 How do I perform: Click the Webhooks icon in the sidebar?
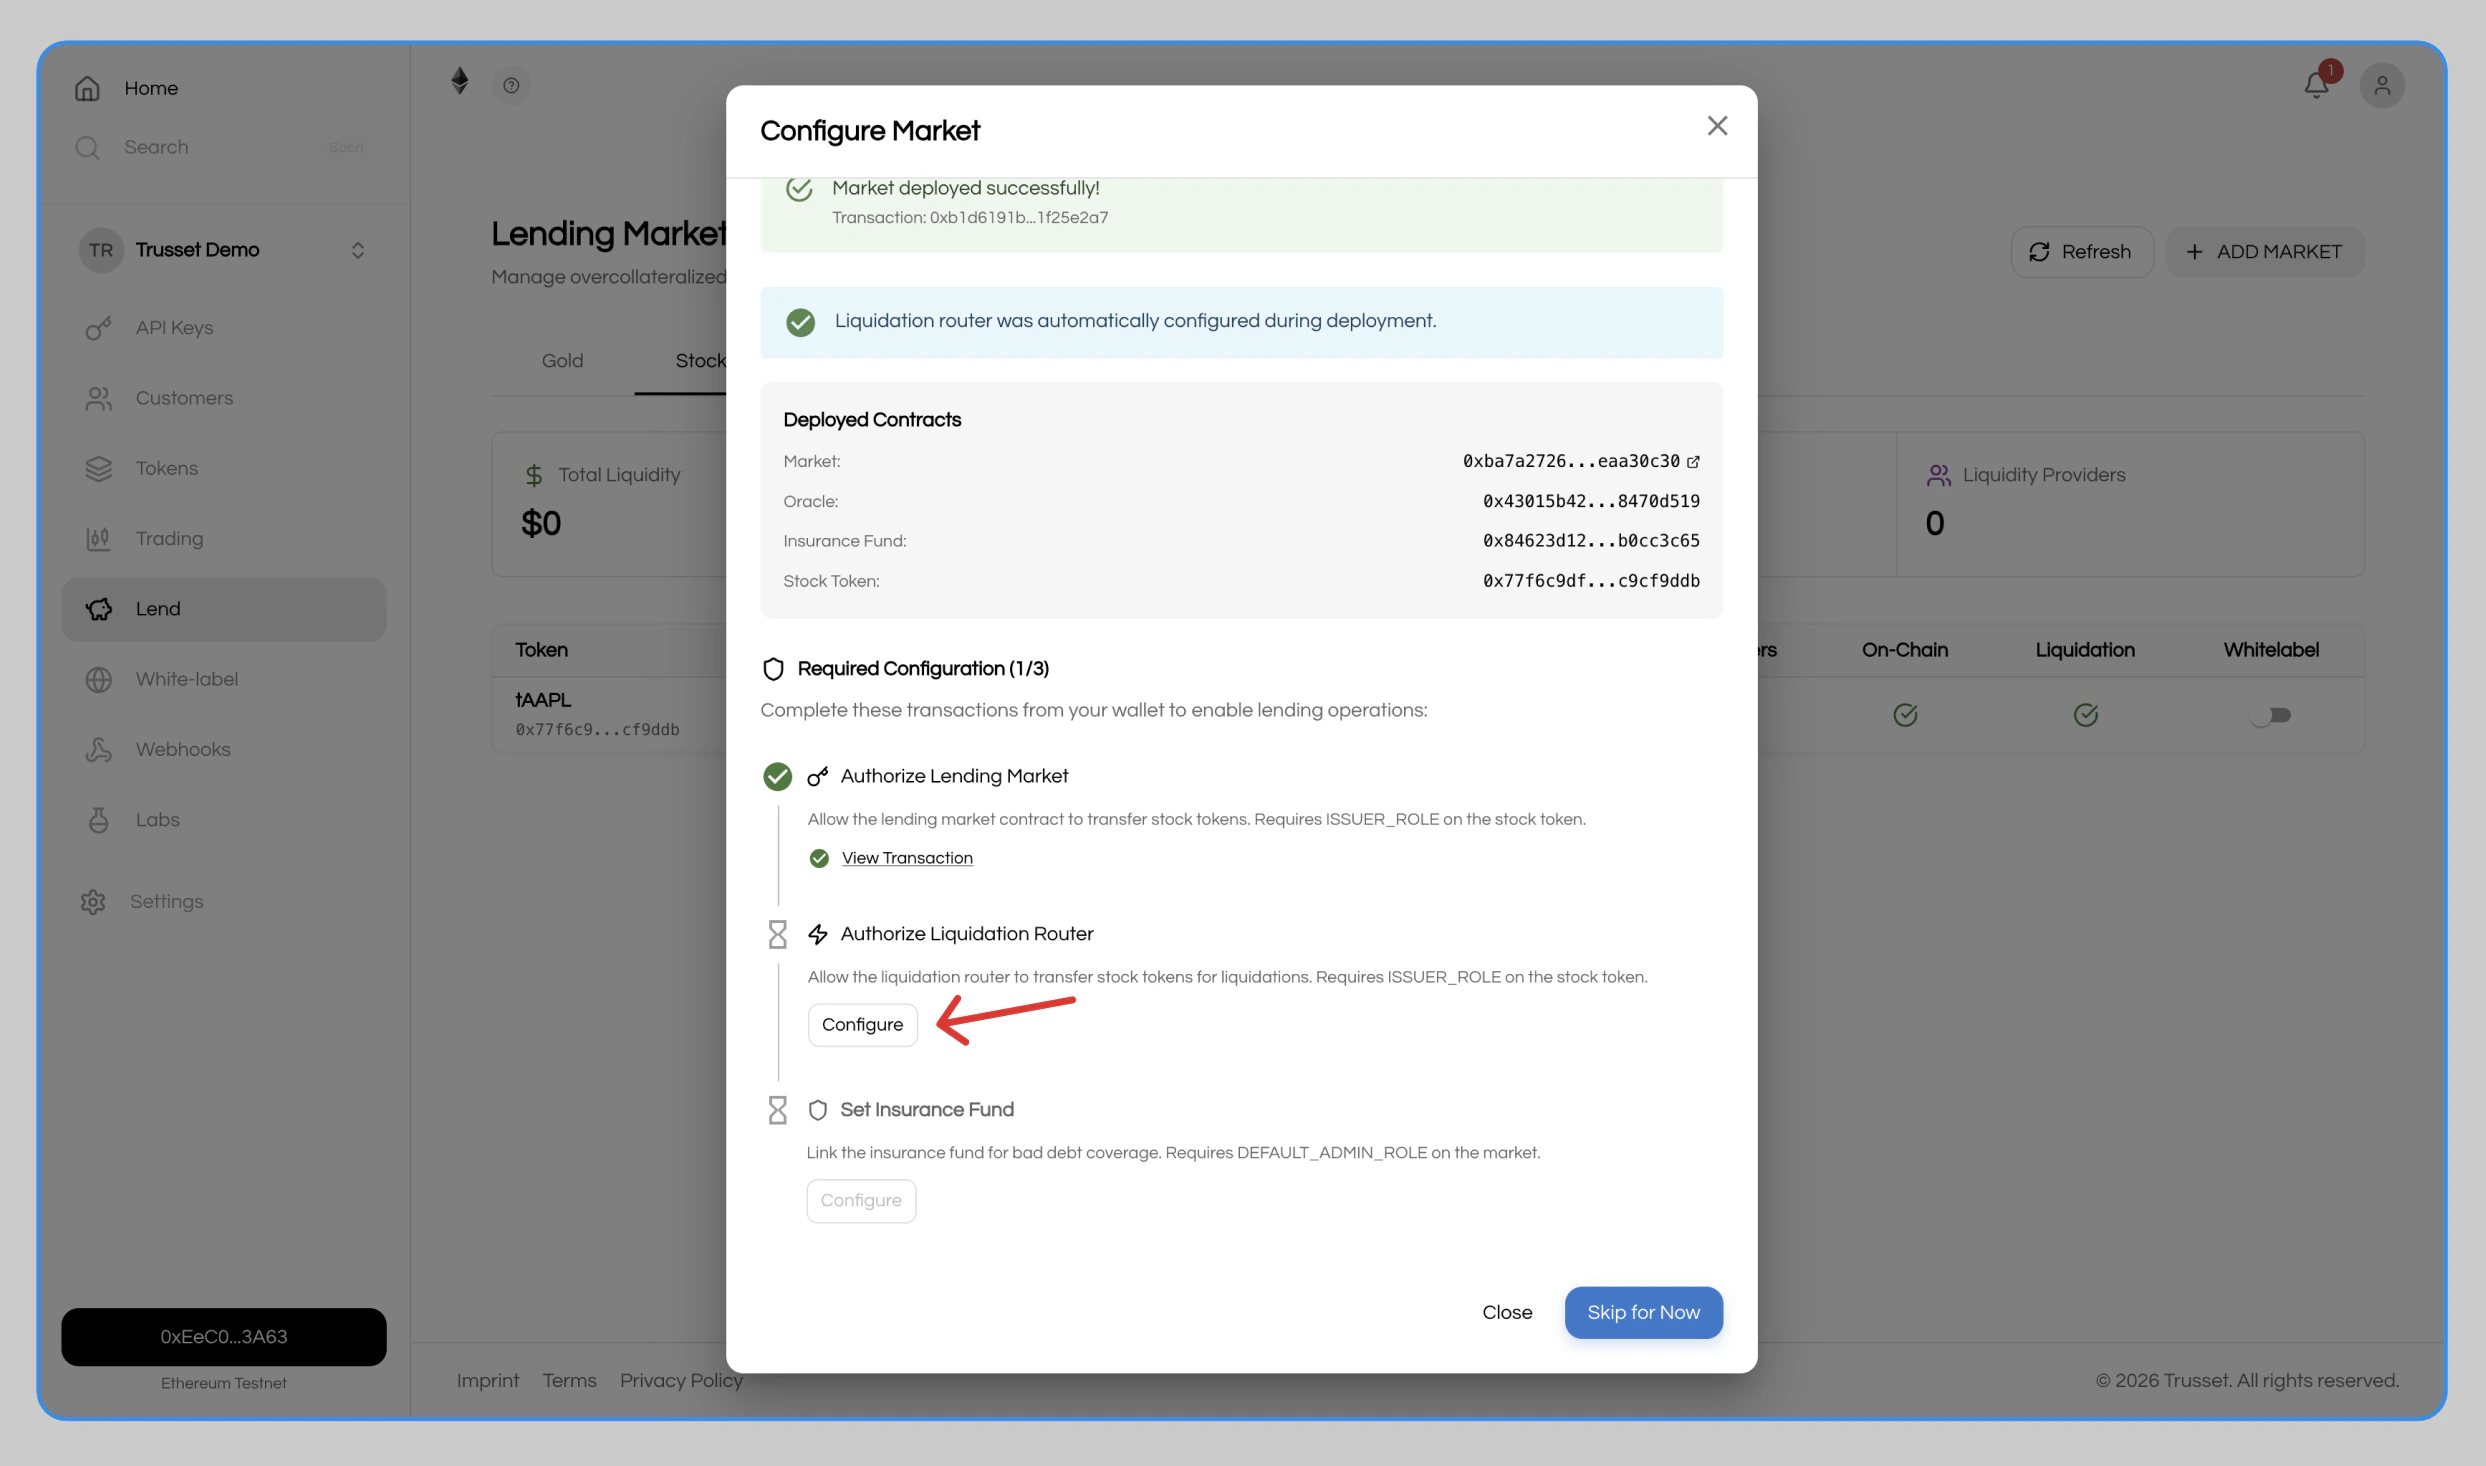(98, 749)
